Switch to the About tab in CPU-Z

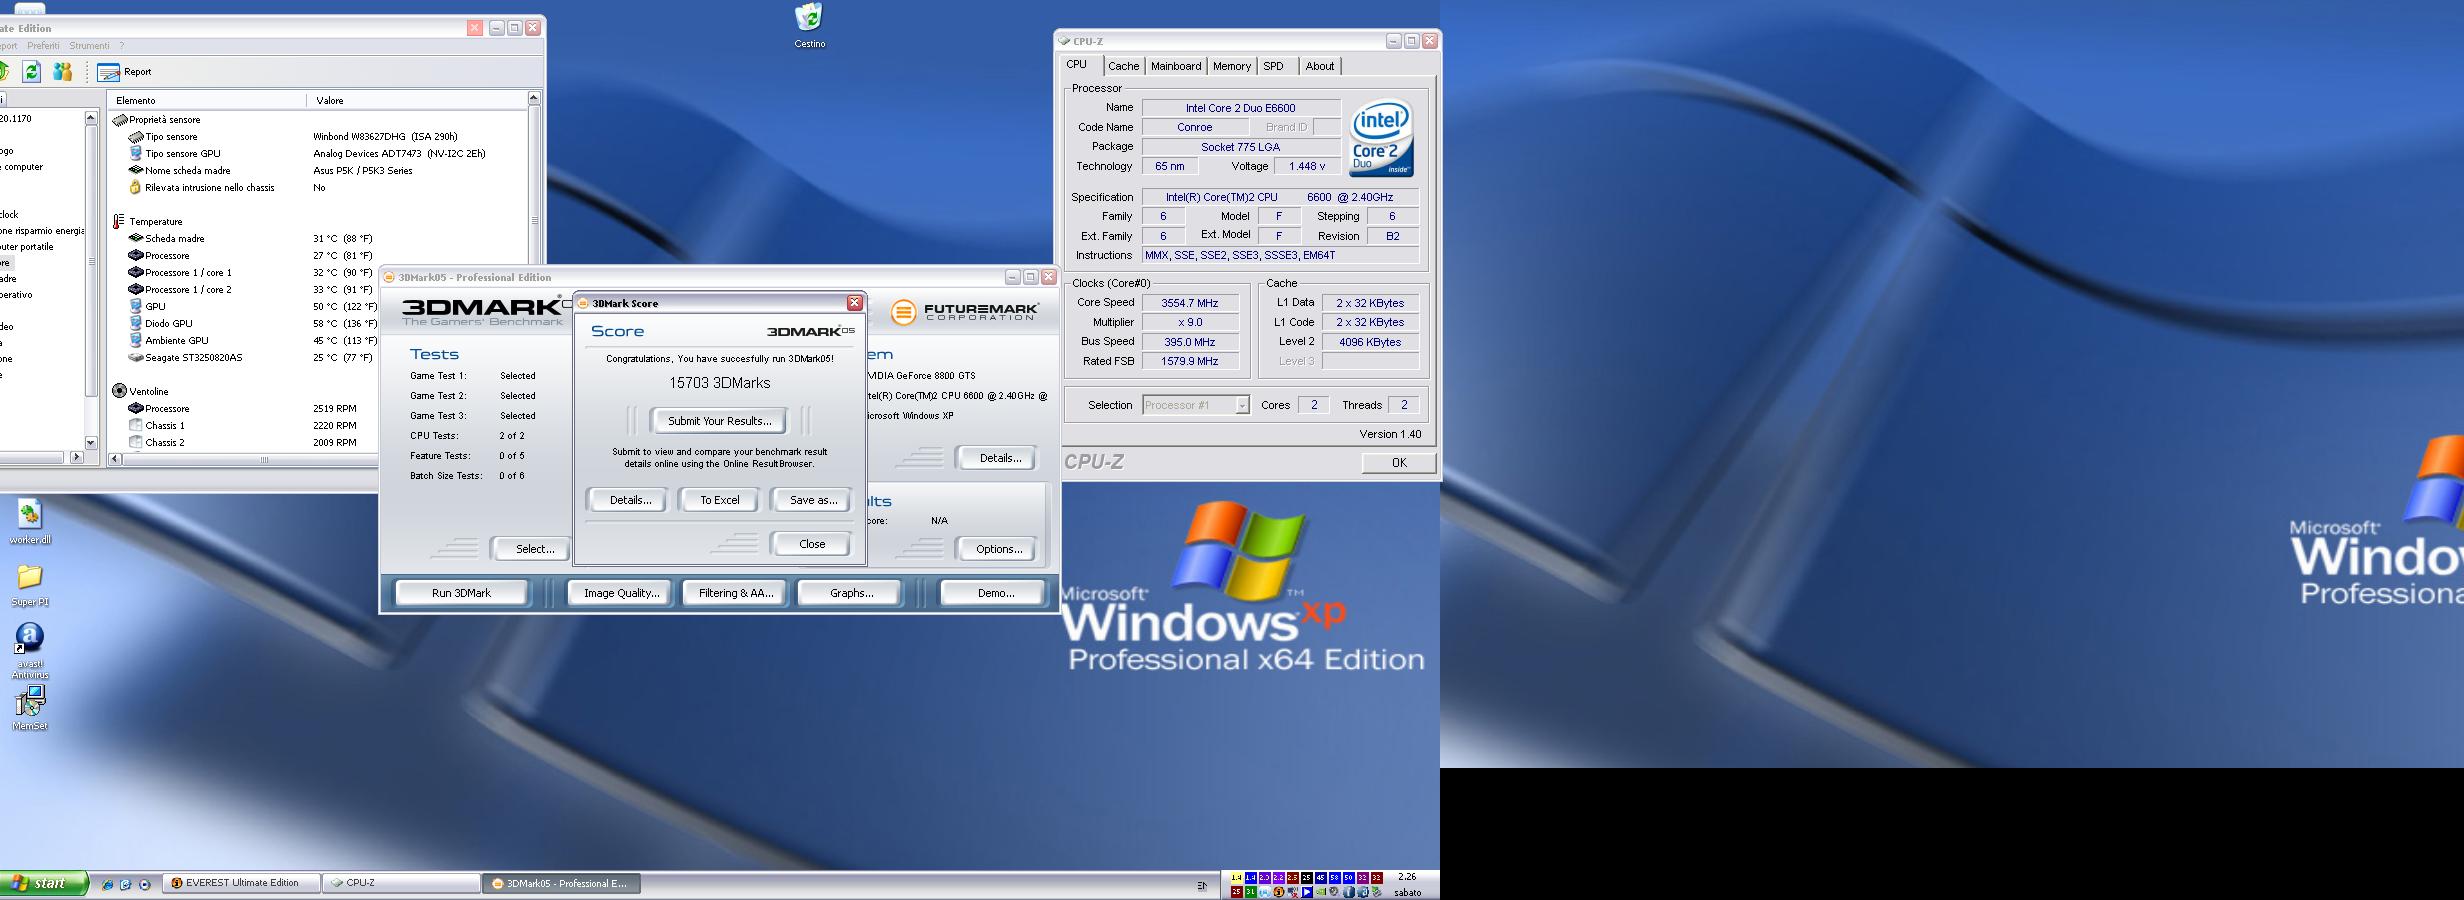point(1319,66)
